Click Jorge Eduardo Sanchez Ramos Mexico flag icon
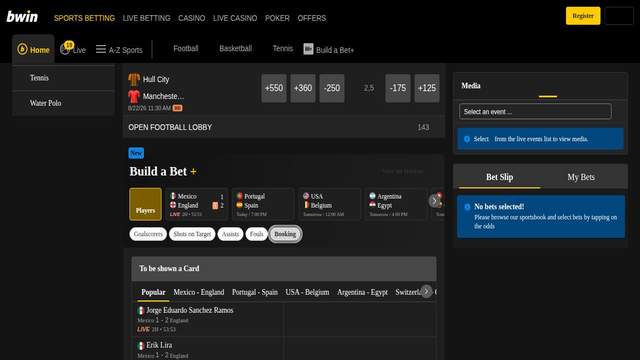The image size is (640, 360). pyautogui.click(x=141, y=311)
